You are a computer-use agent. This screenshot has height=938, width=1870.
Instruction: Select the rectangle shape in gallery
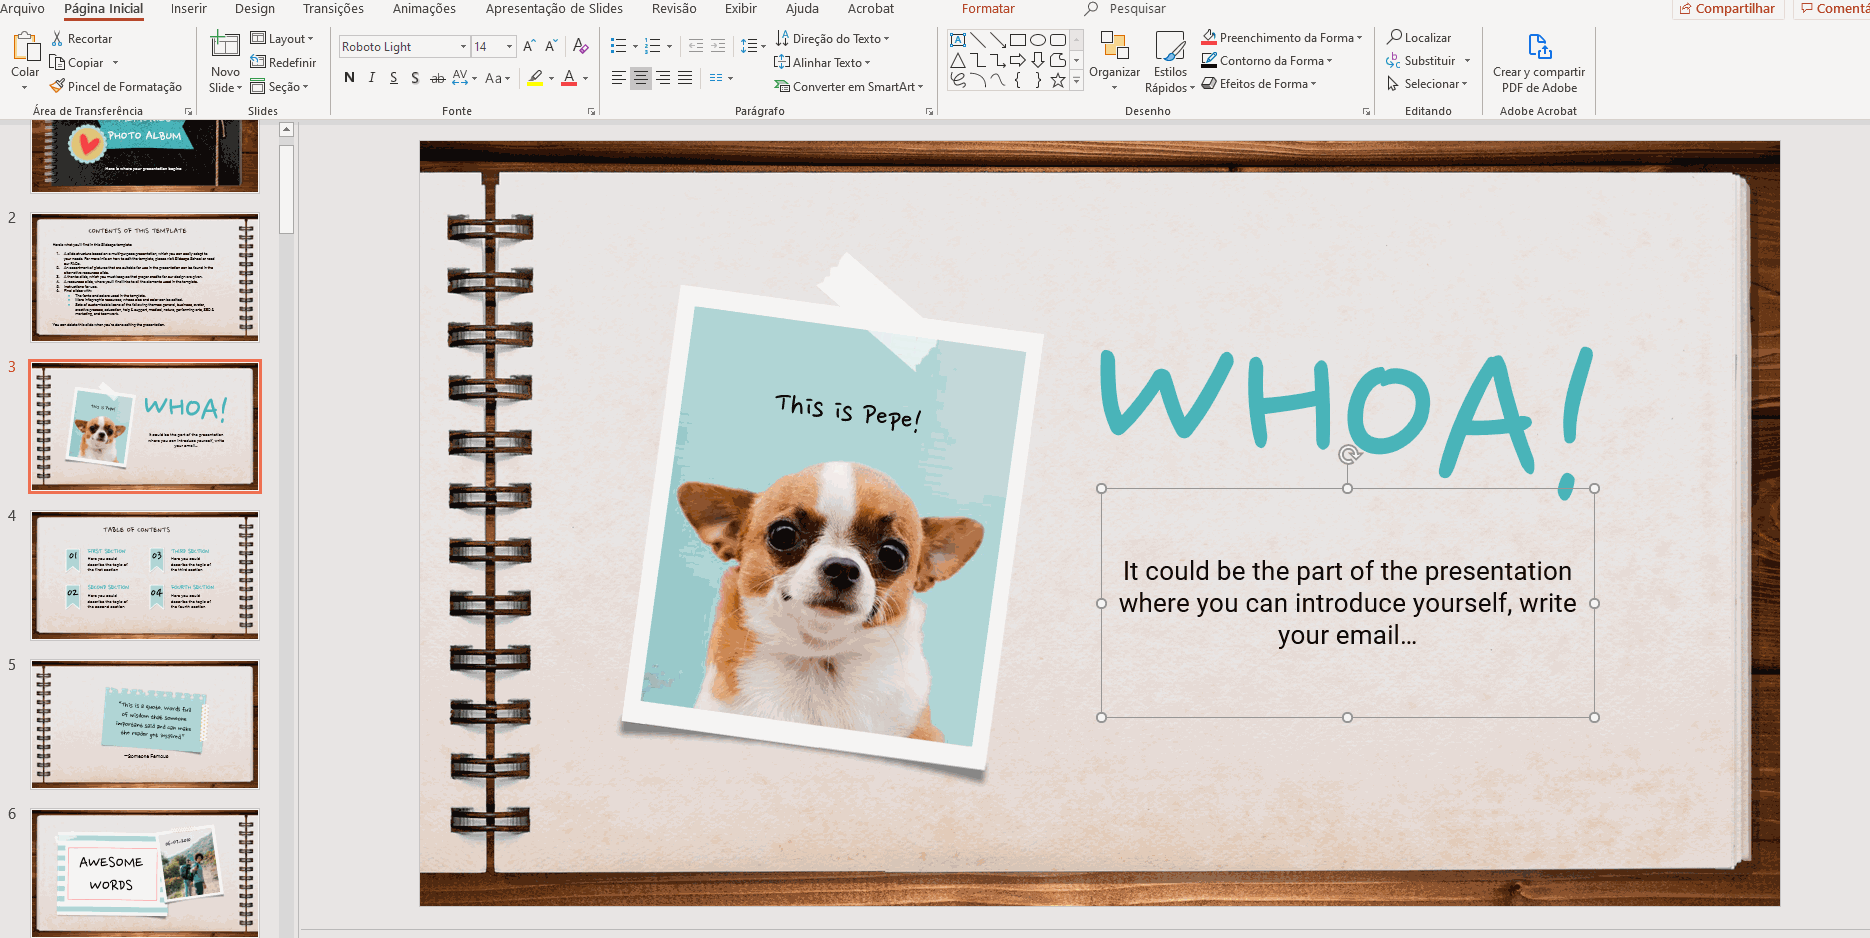pos(1018,40)
